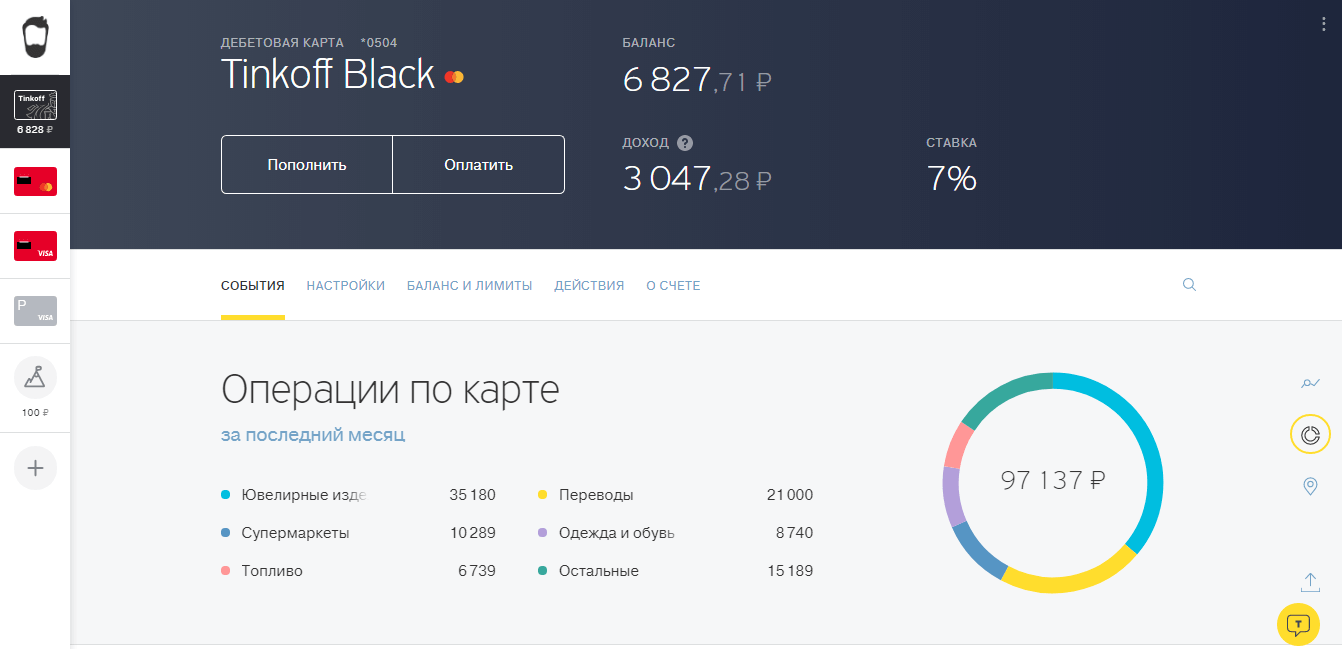The width and height of the screenshot is (1342, 649).
Task: Switch to line chart view
Action: [1310, 383]
